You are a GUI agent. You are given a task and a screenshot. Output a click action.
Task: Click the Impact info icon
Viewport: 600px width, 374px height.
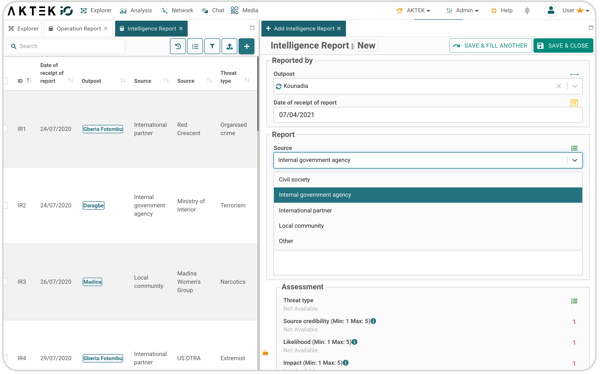(x=346, y=363)
